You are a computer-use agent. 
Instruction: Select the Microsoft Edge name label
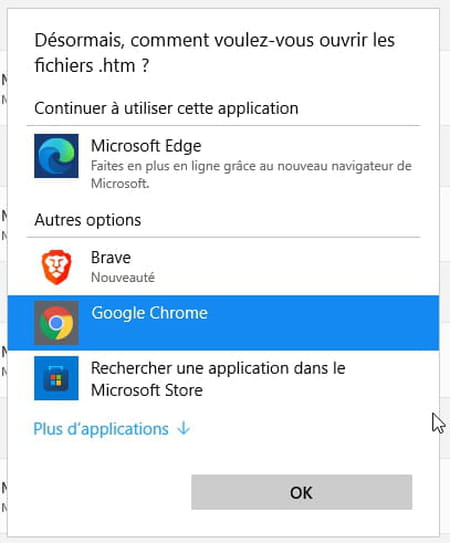(x=146, y=146)
